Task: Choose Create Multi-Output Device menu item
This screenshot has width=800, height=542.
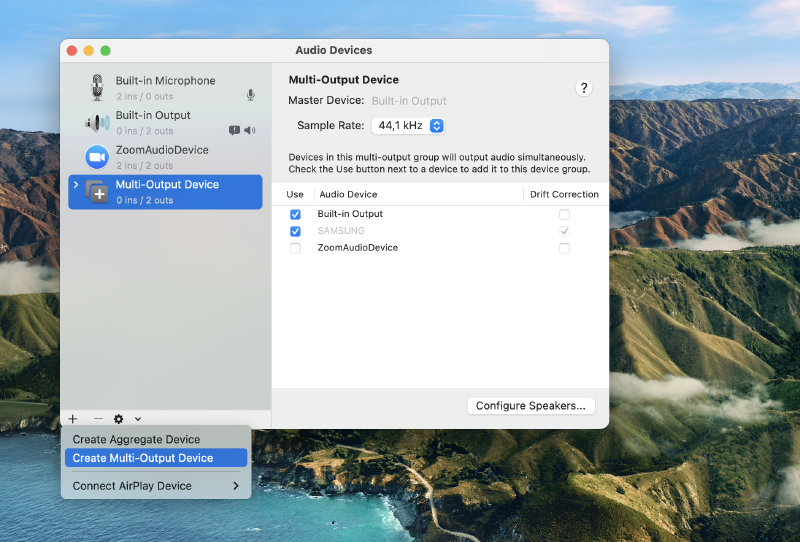Action: click(x=142, y=458)
